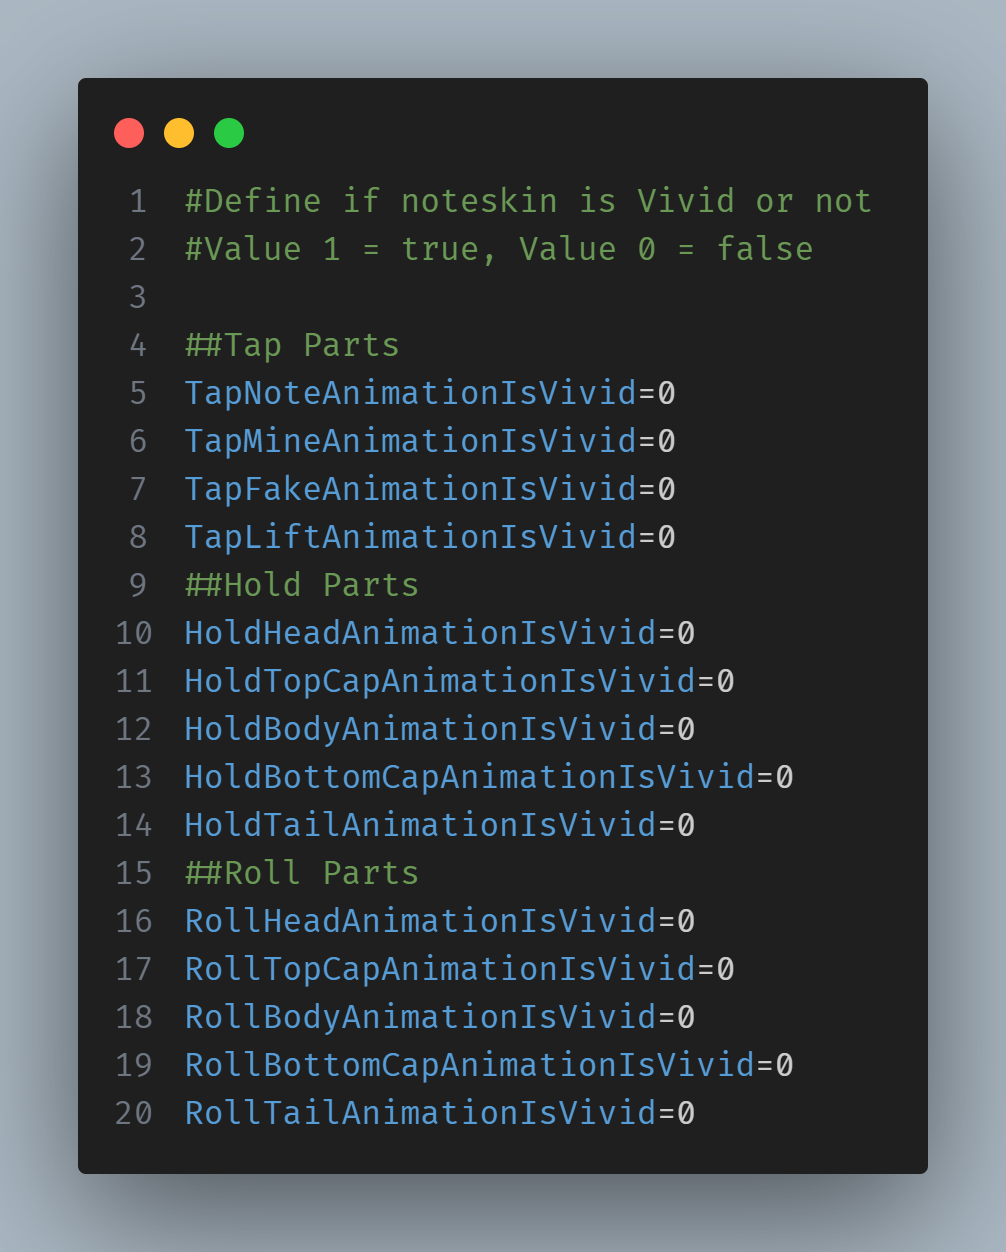
Task: Click the RollBodyAnimationIsVivid key
Action: point(420,1017)
